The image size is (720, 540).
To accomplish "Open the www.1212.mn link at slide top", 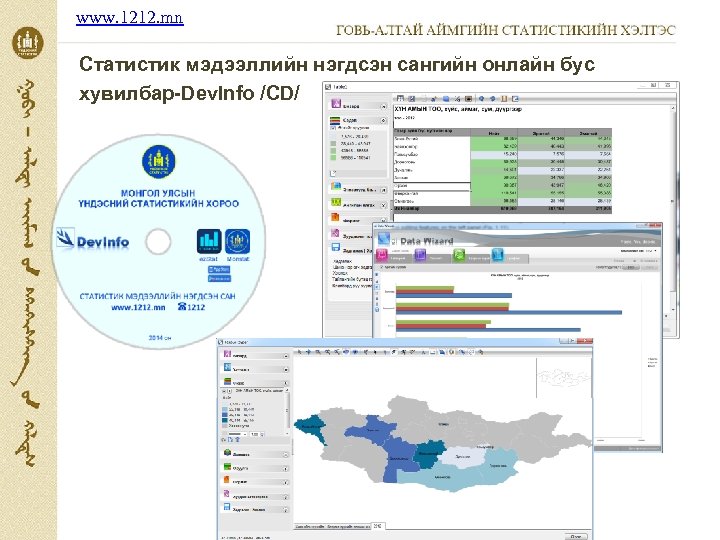I will tap(130, 18).
